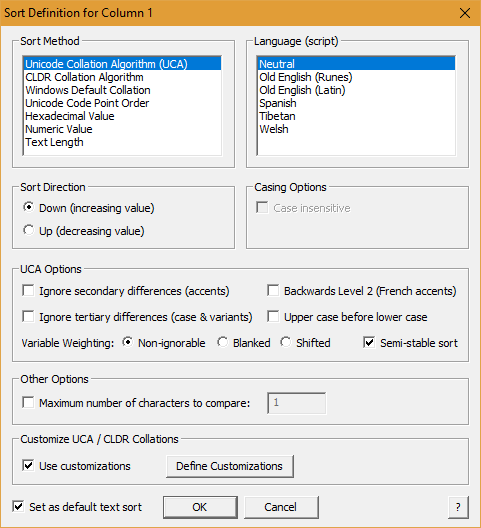The image size is (481, 528).
Task: Pick Welsh from Language list
Action: (356, 129)
